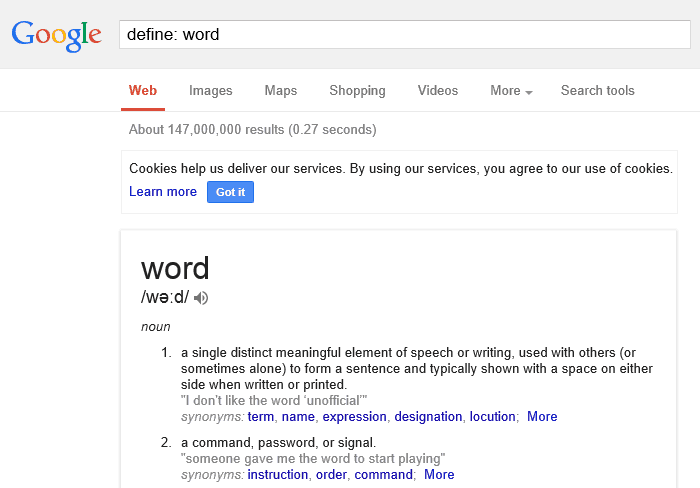Open the Shopping tab
This screenshot has width=700, height=488.
[x=357, y=91]
